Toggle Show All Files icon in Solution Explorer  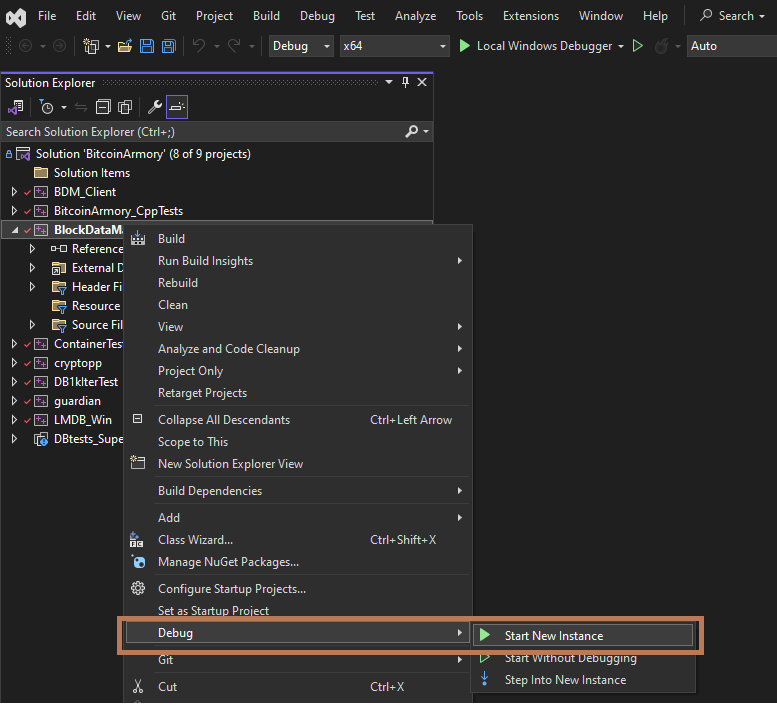(125, 107)
